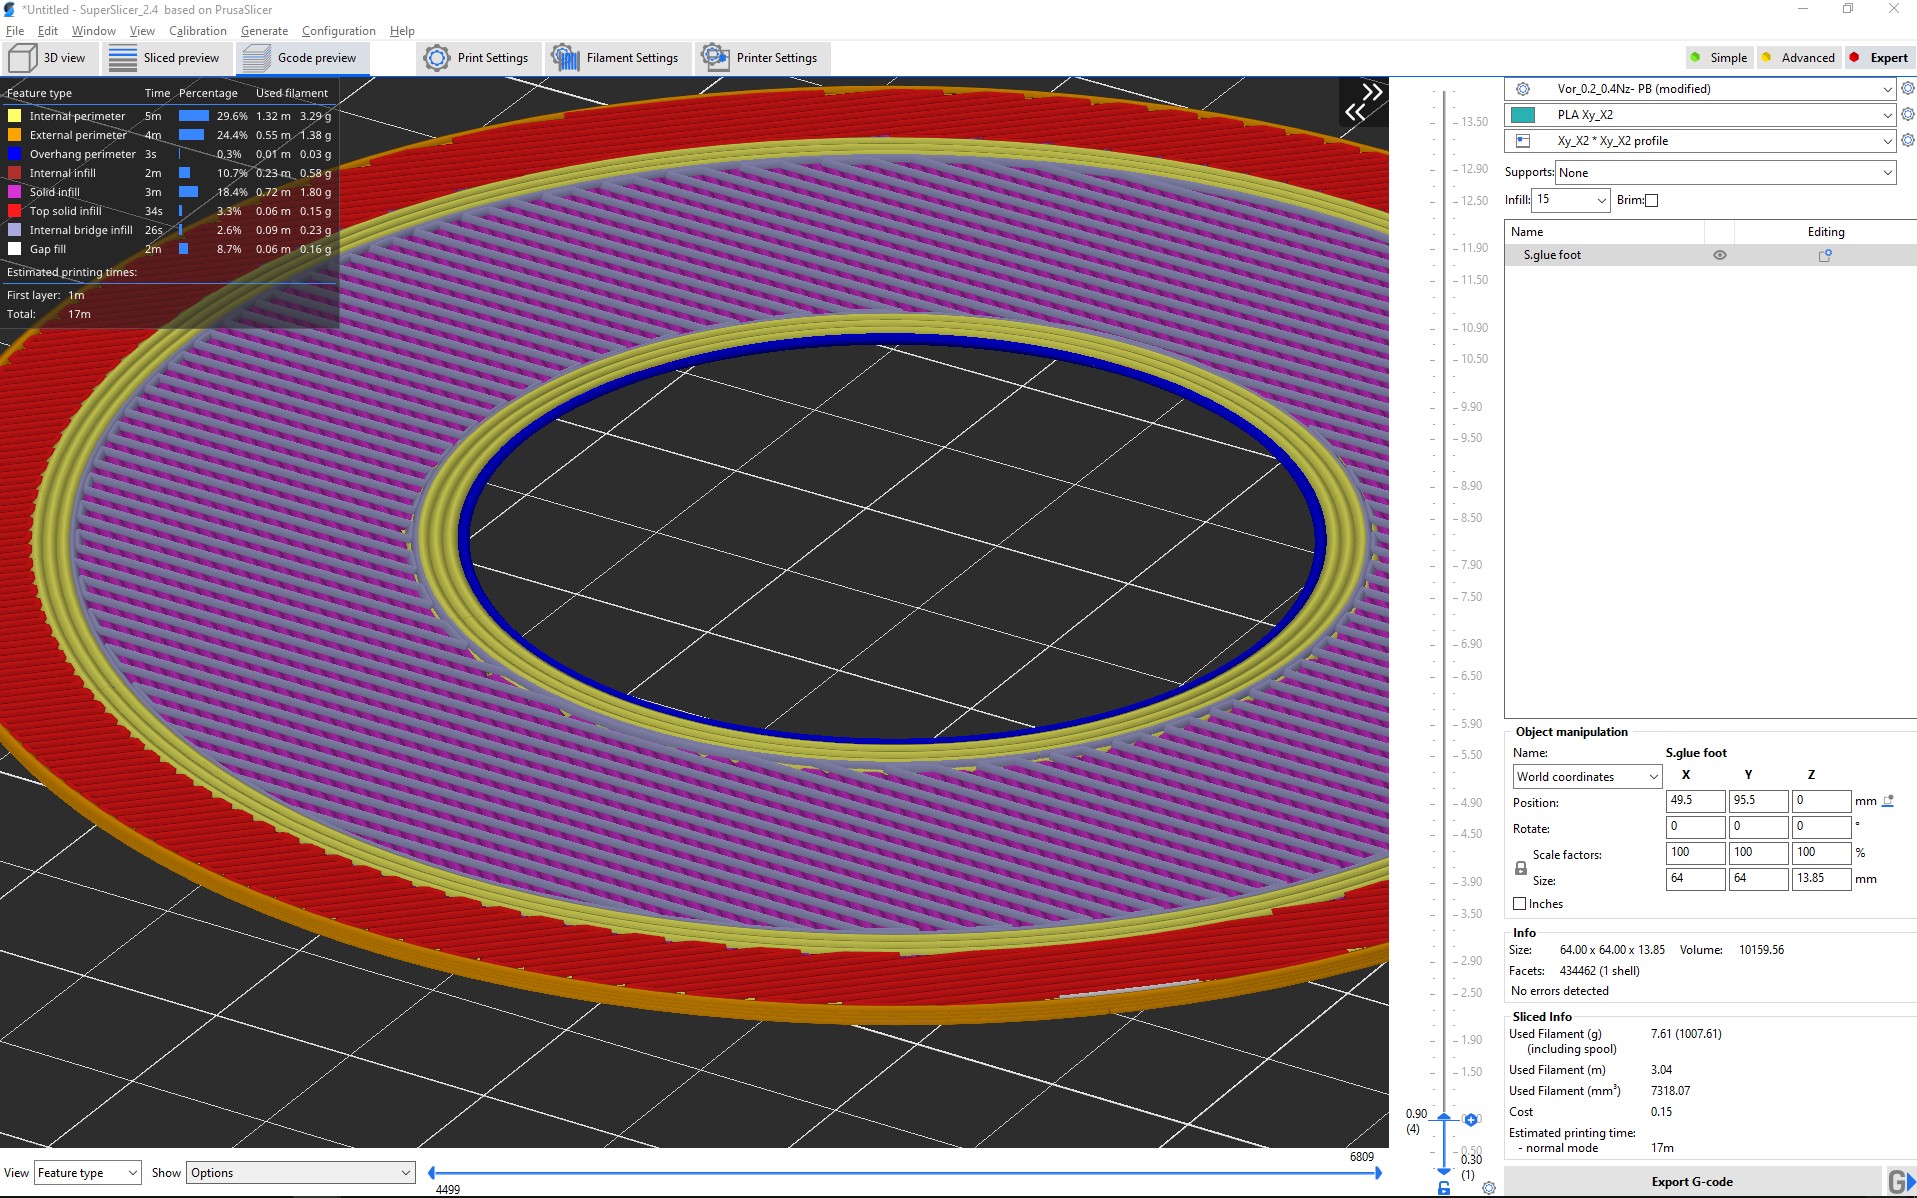Open Printer Settings tab
The width and height of the screenshot is (1917, 1198).
tap(761, 58)
